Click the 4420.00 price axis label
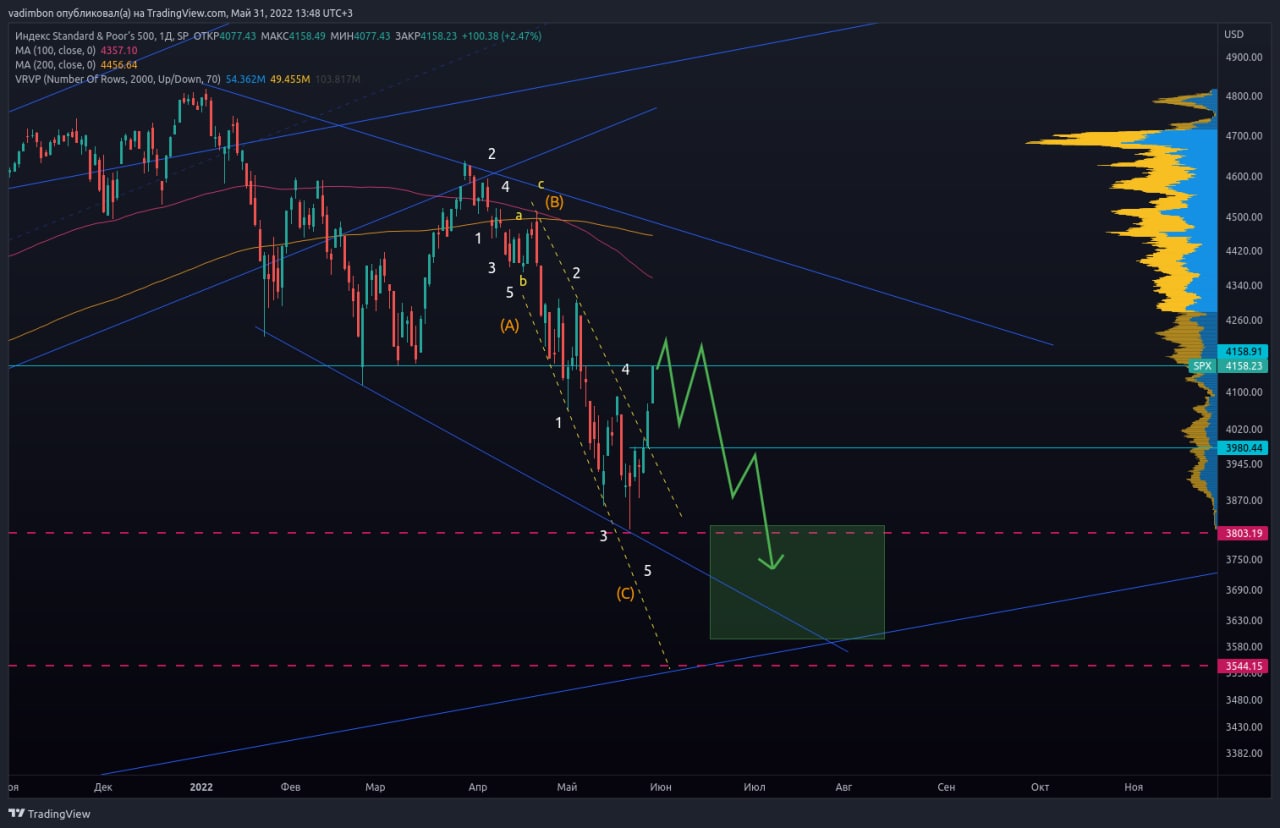 click(1243, 251)
